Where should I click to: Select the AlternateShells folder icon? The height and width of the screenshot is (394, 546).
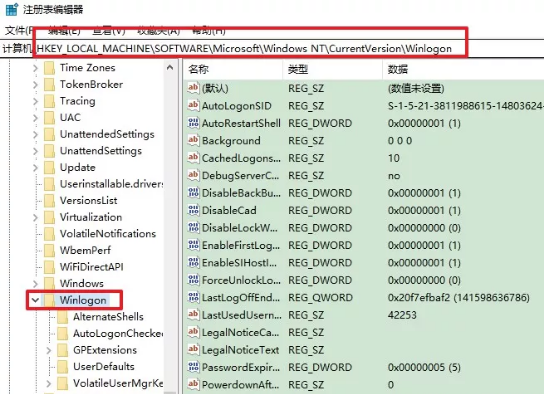click(x=63, y=316)
